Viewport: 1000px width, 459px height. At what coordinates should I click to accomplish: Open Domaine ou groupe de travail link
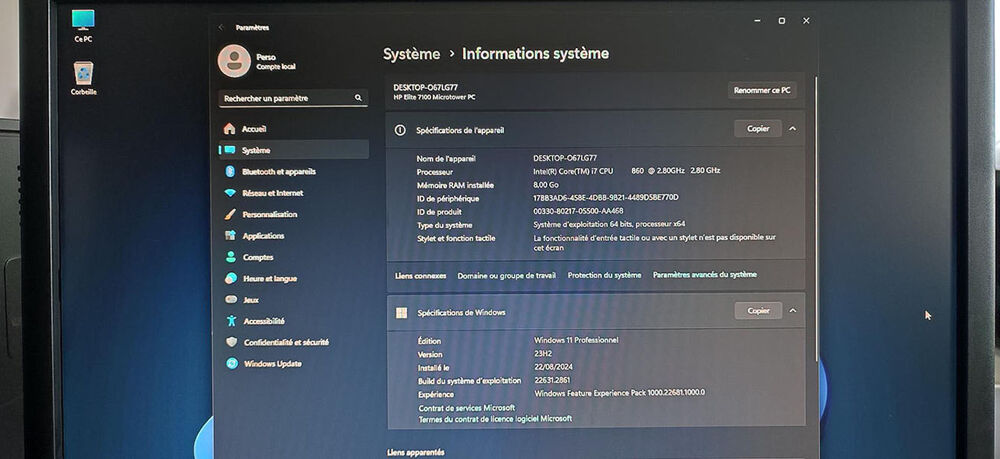506,275
